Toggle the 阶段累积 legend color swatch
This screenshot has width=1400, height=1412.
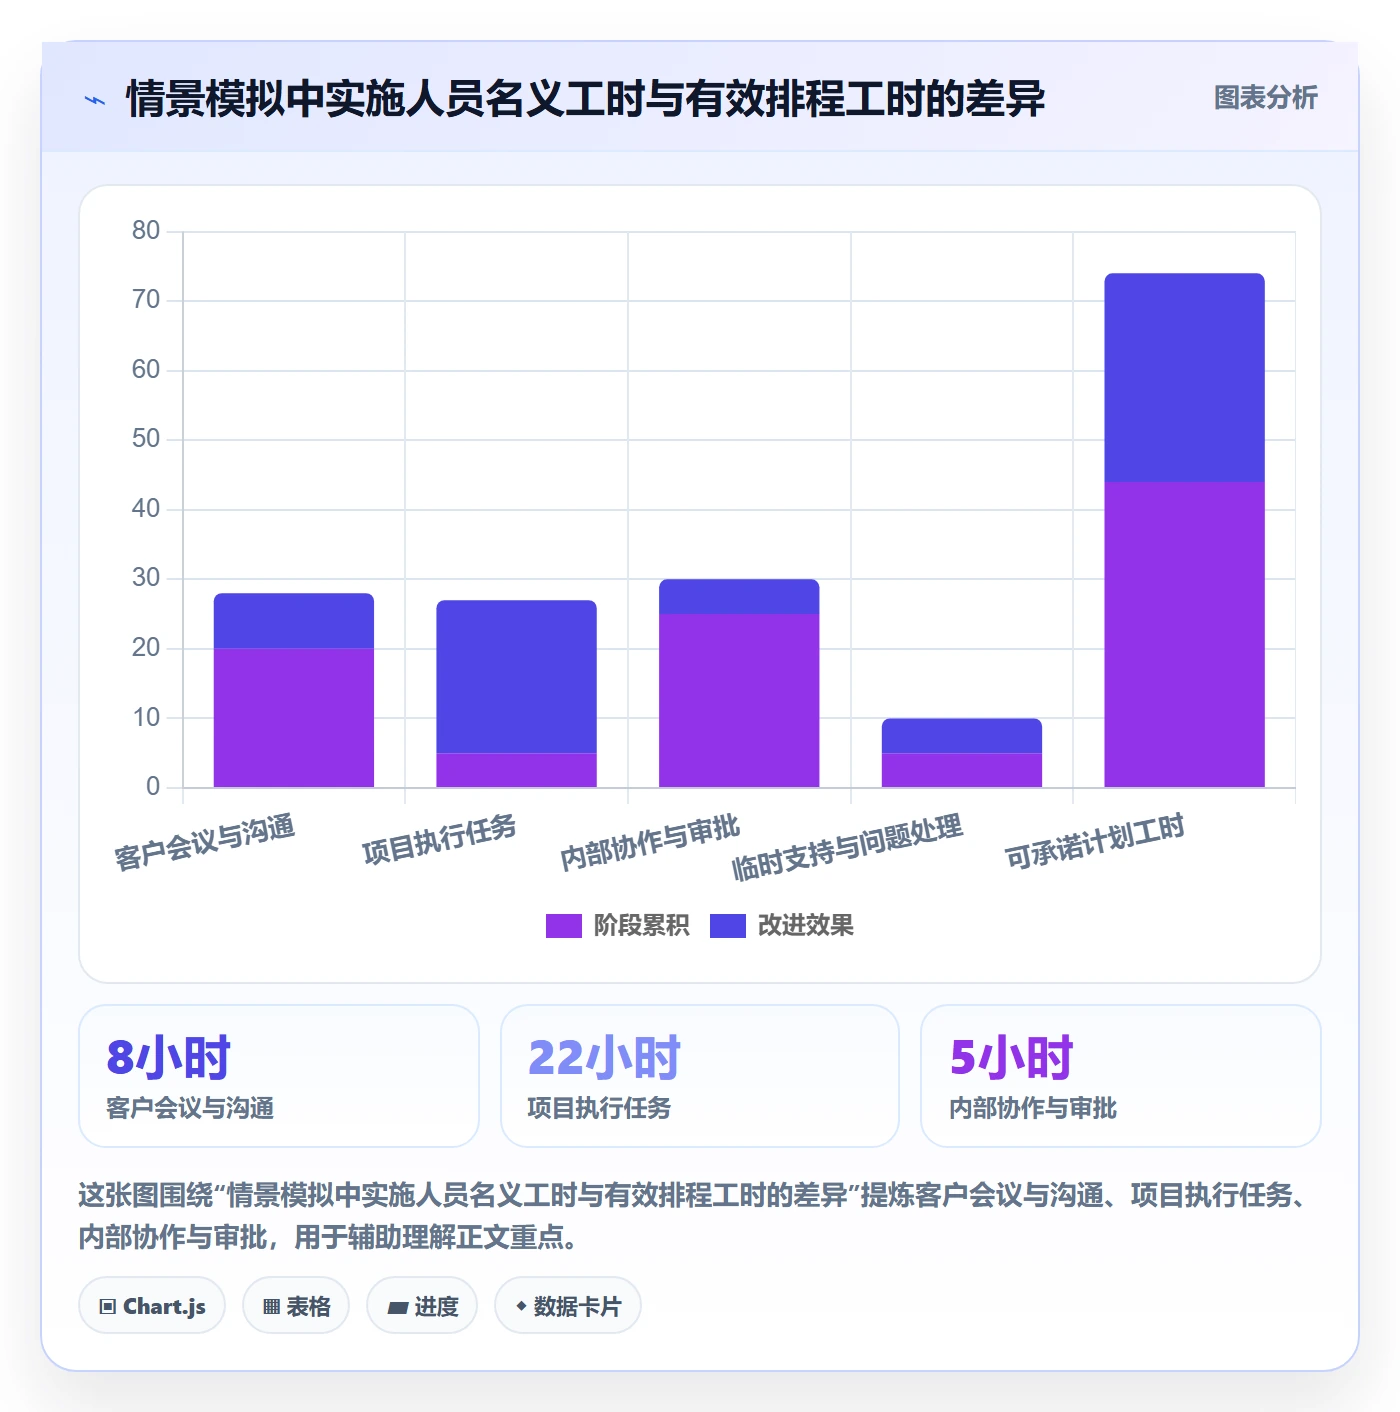point(563,926)
